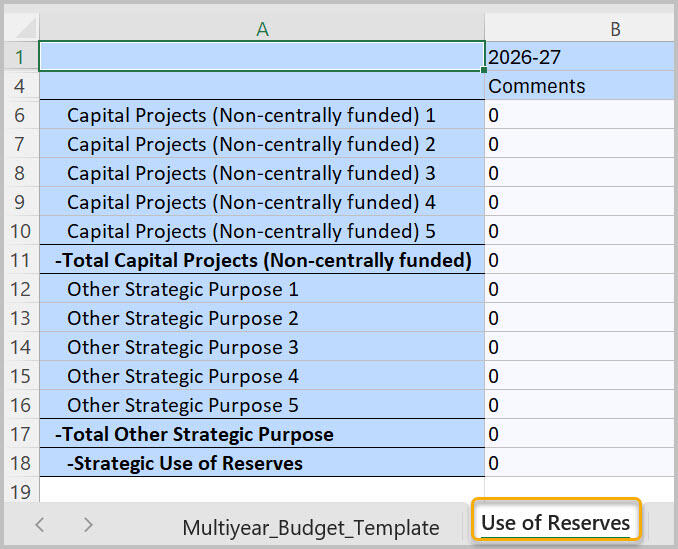Go to next sheet using right arrow

(88, 525)
